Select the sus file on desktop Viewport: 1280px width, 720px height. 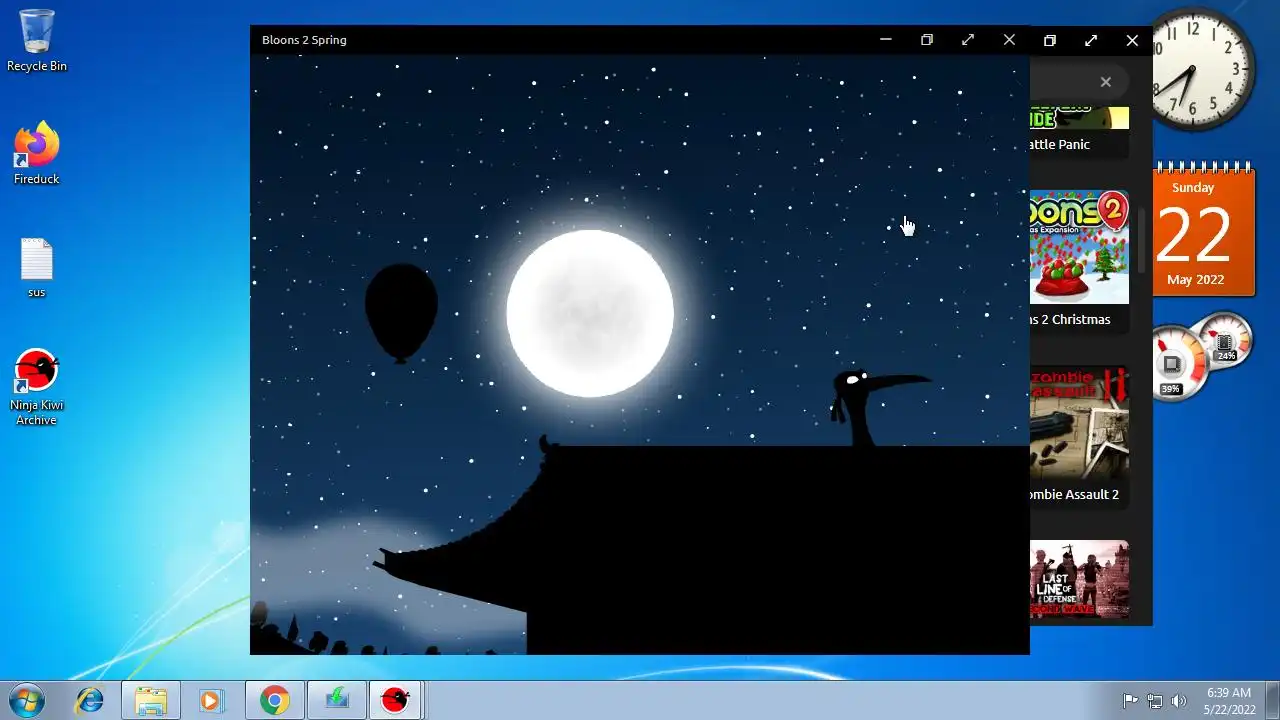click(37, 268)
